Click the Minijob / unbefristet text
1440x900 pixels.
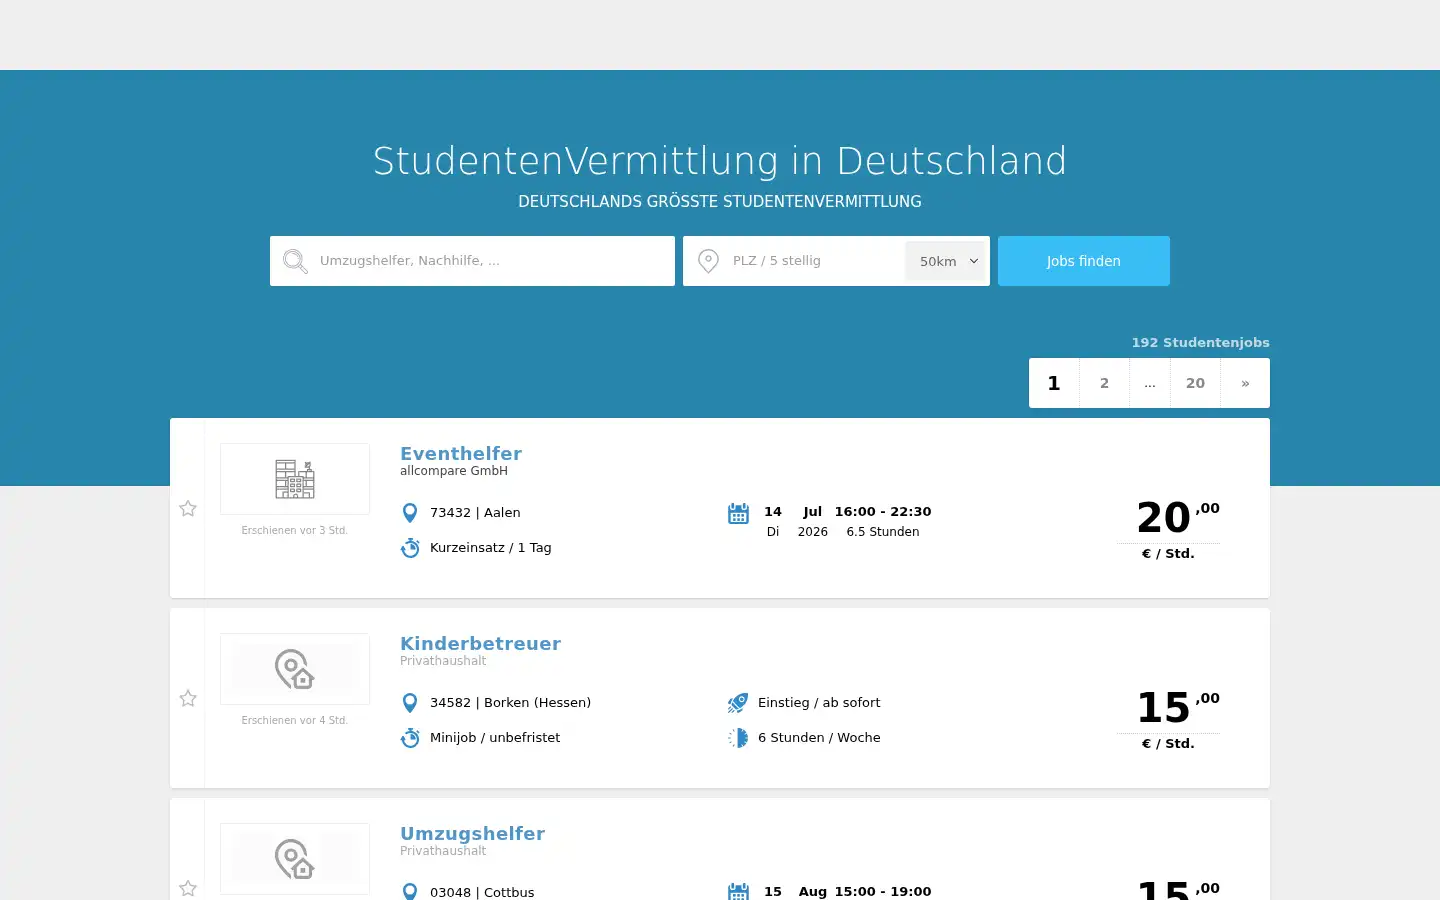coord(495,738)
